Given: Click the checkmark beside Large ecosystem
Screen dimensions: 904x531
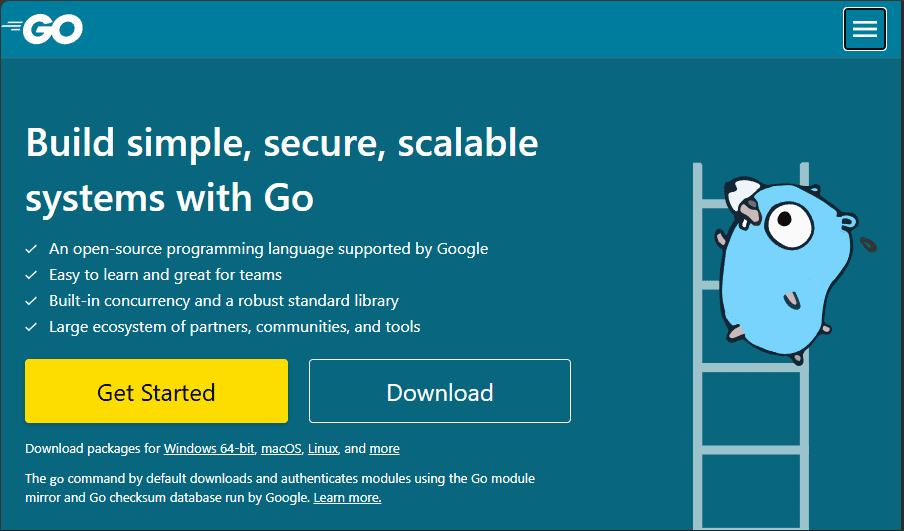Looking at the screenshot, I should 31,327.
